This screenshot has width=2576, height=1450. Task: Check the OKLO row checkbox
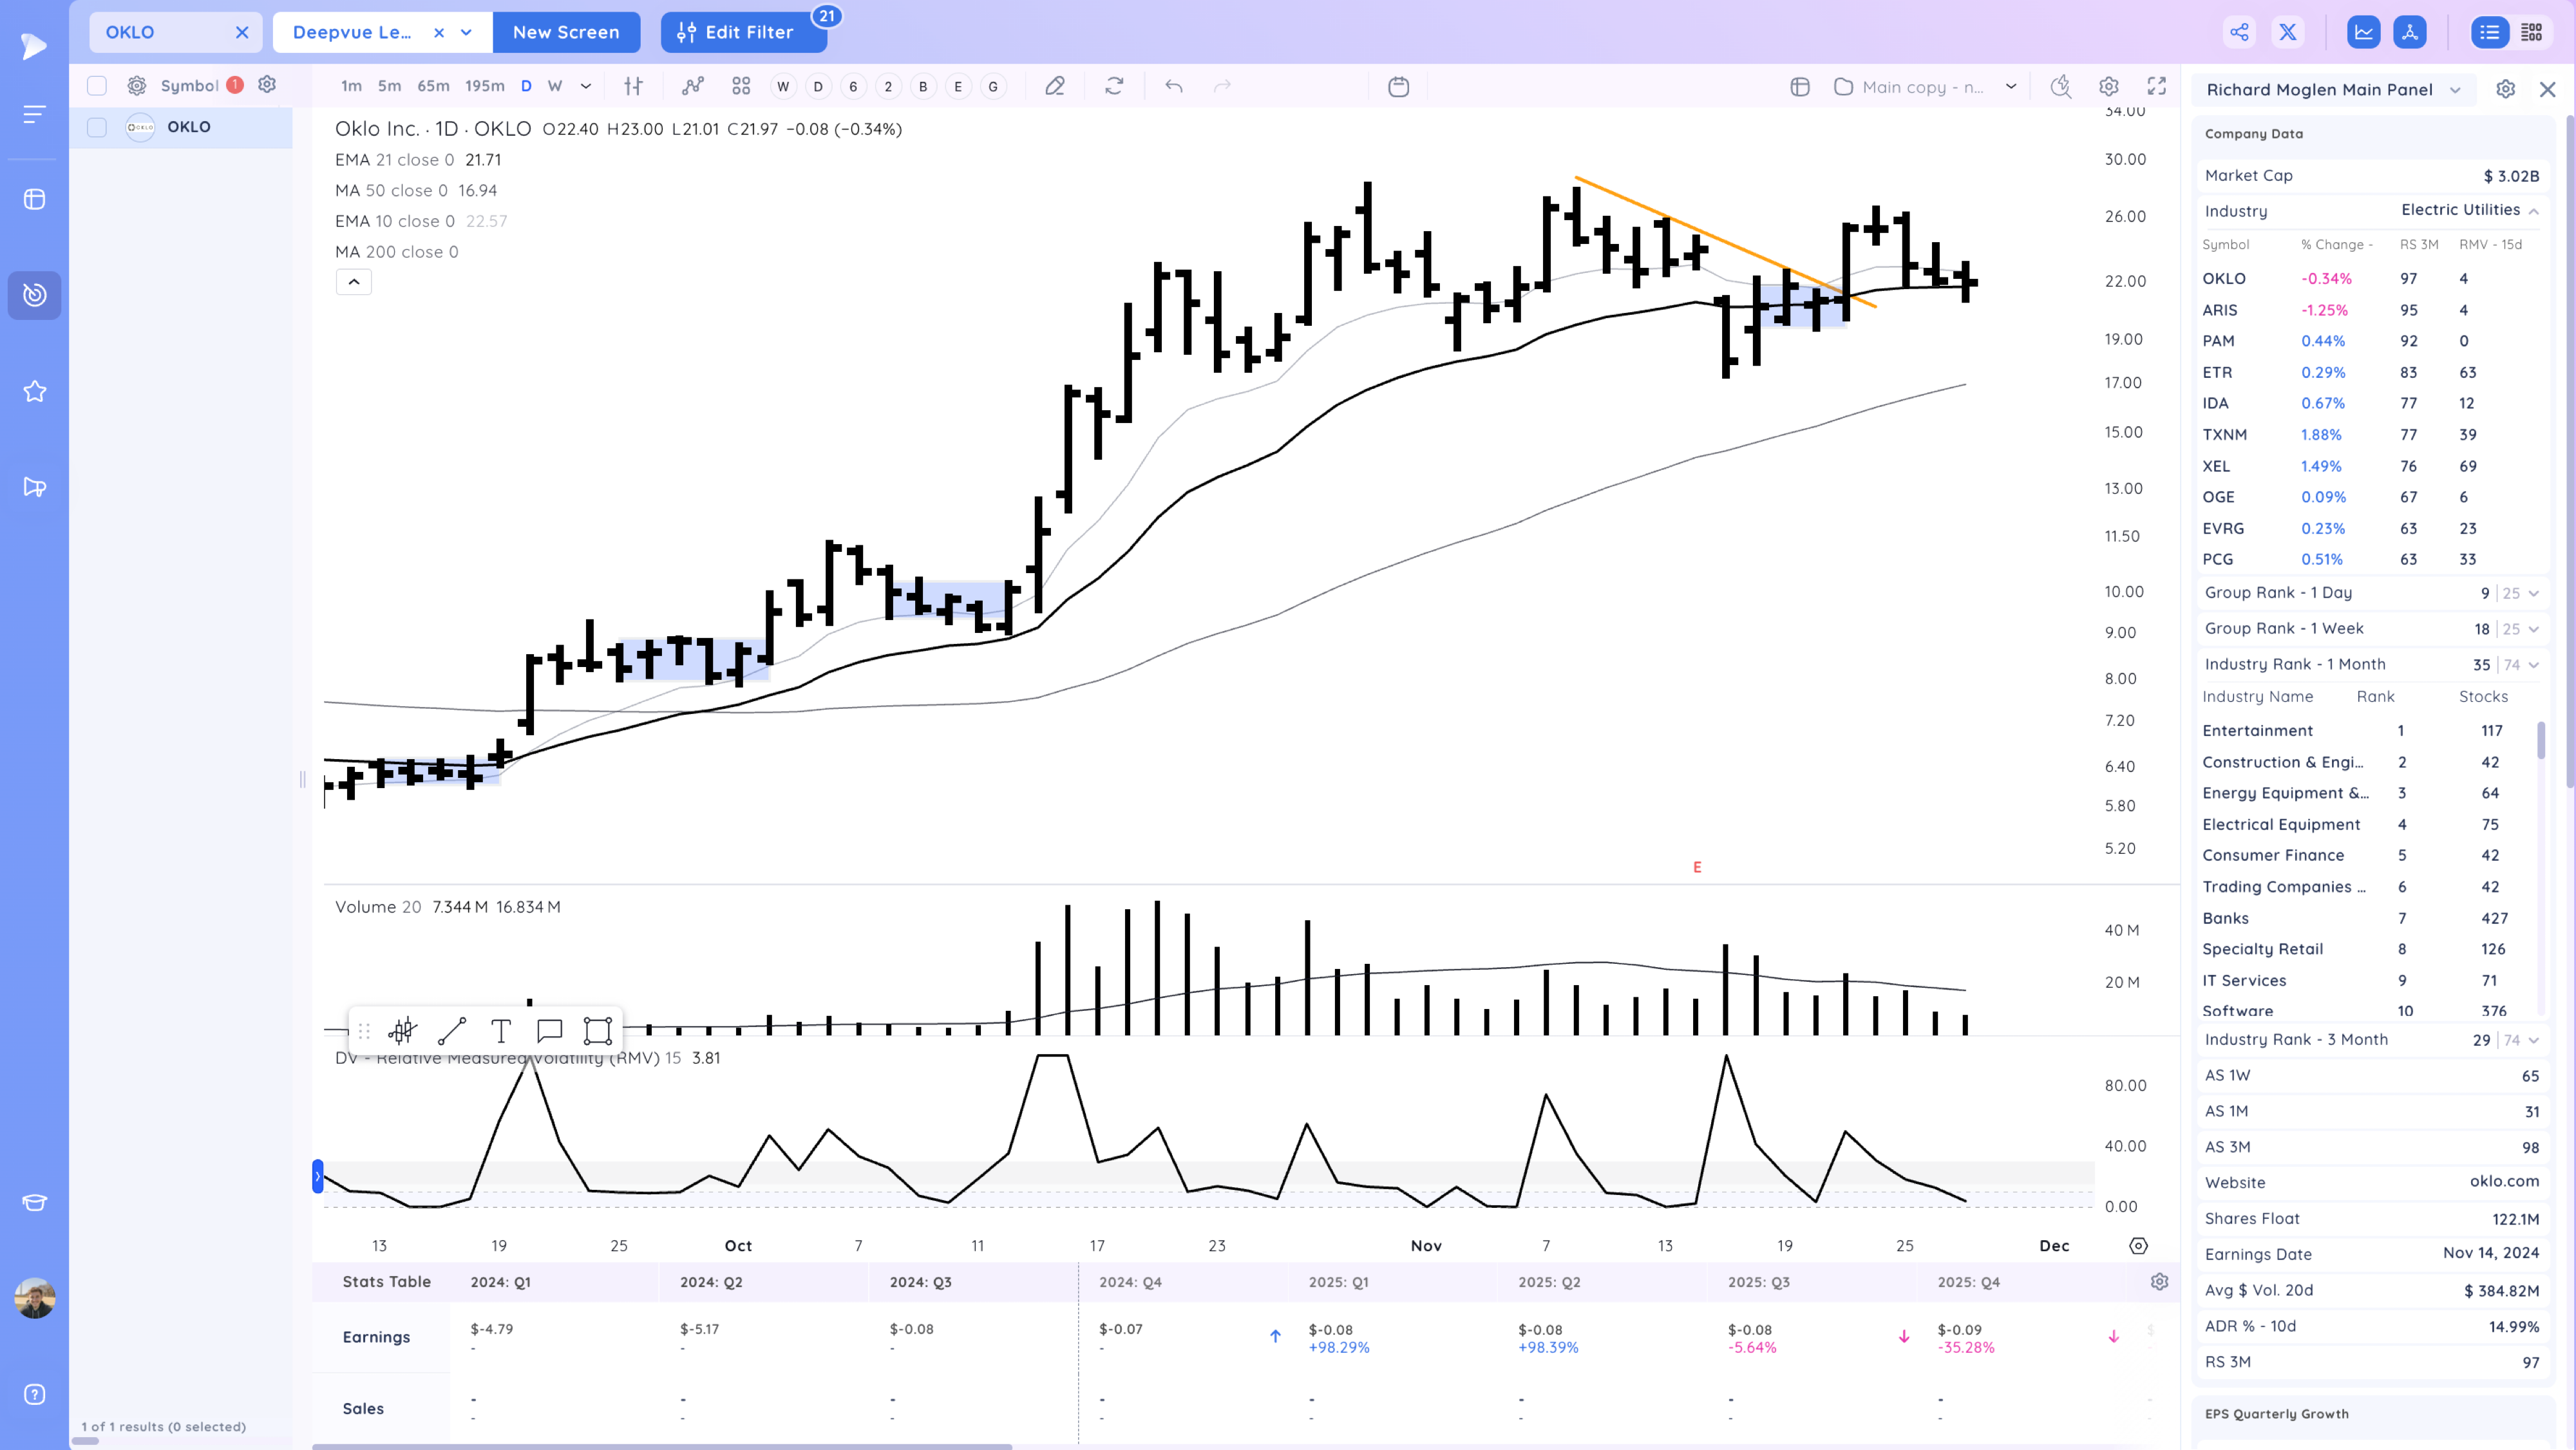[97, 127]
